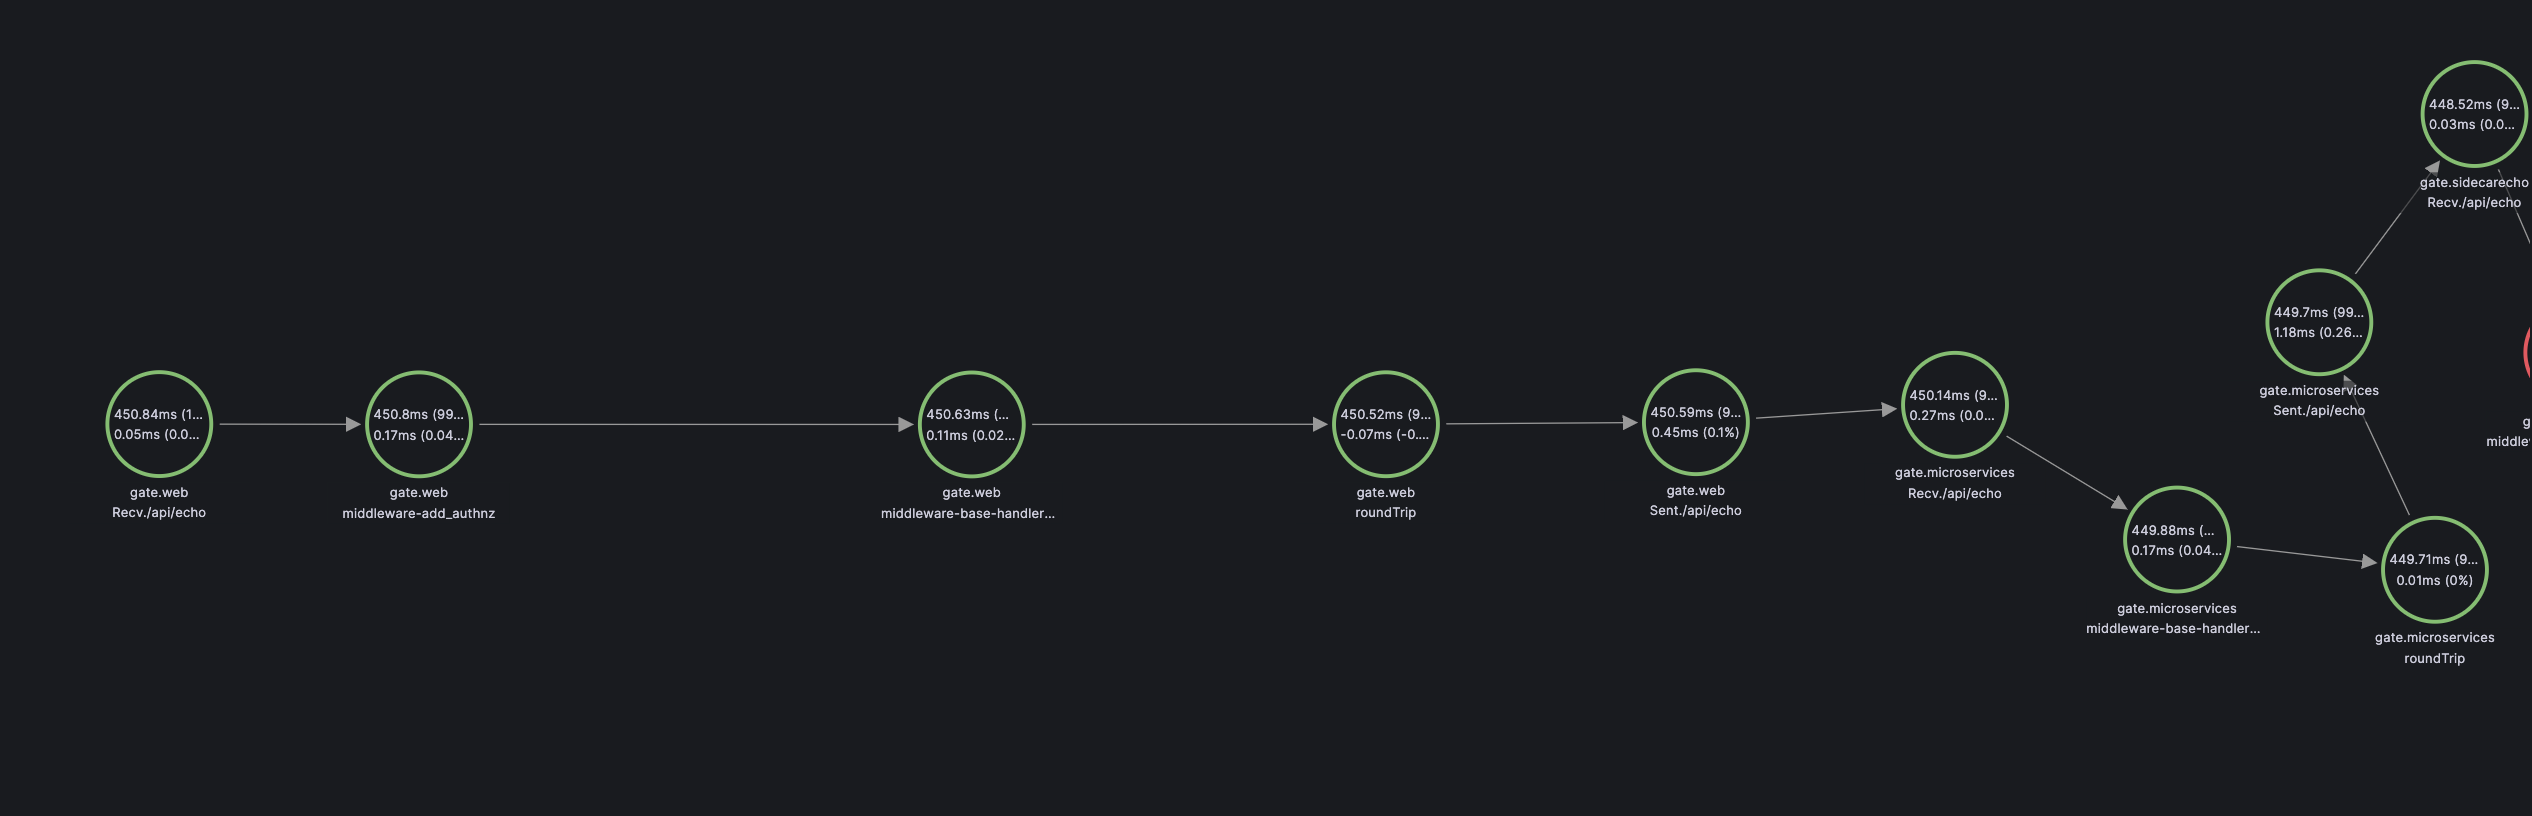
Task: Select the gate.microservices Recv./api/echo node circle
Action: coord(1954,405)
